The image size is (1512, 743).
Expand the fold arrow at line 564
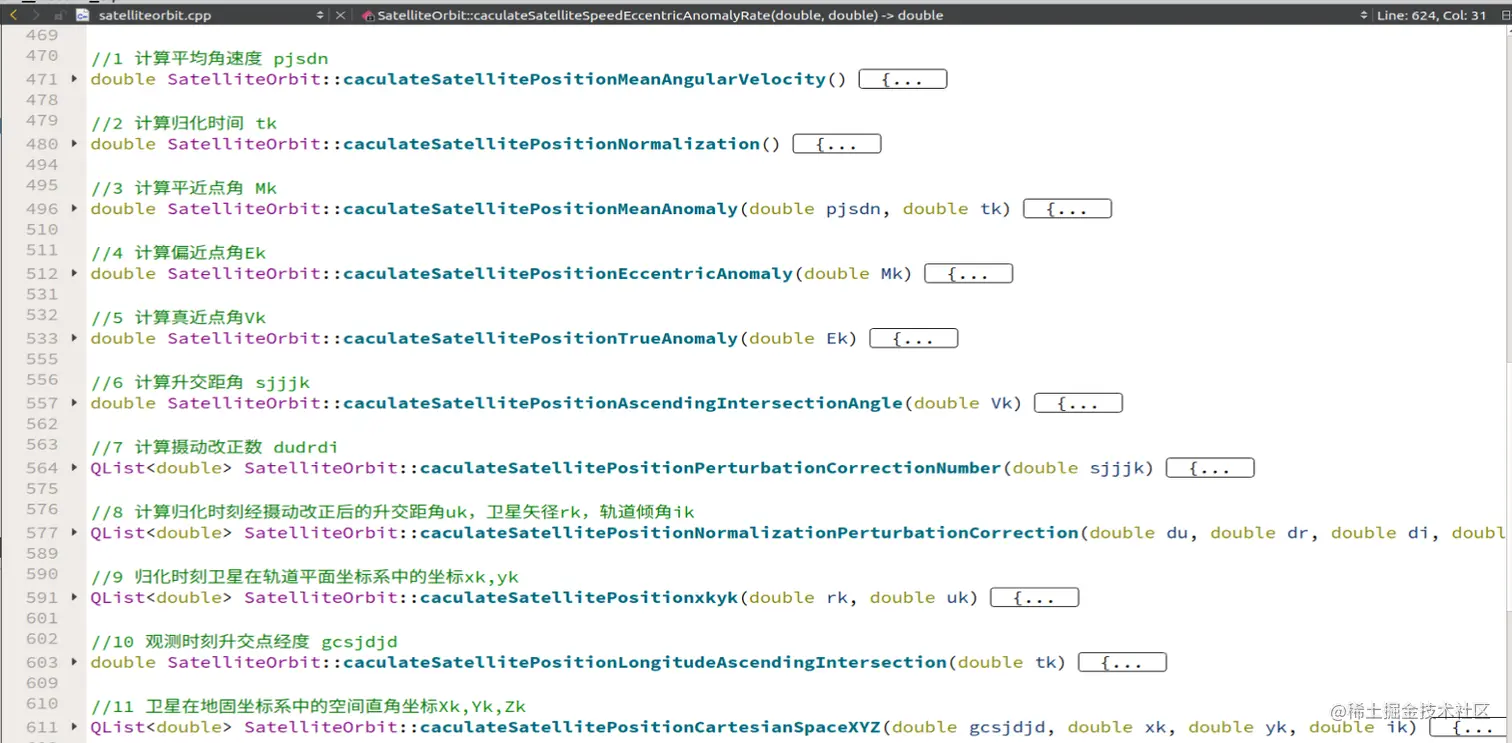pyautogui.click(x=74, y=467)
